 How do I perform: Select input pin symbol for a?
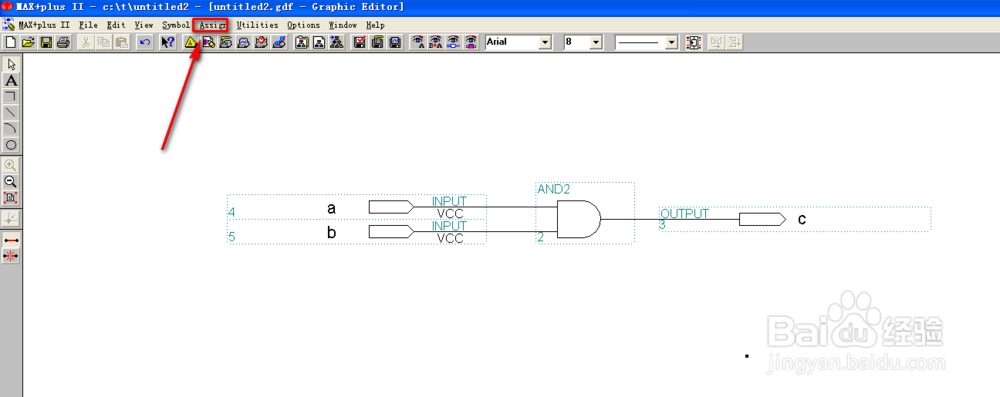(x=392, y=207)
